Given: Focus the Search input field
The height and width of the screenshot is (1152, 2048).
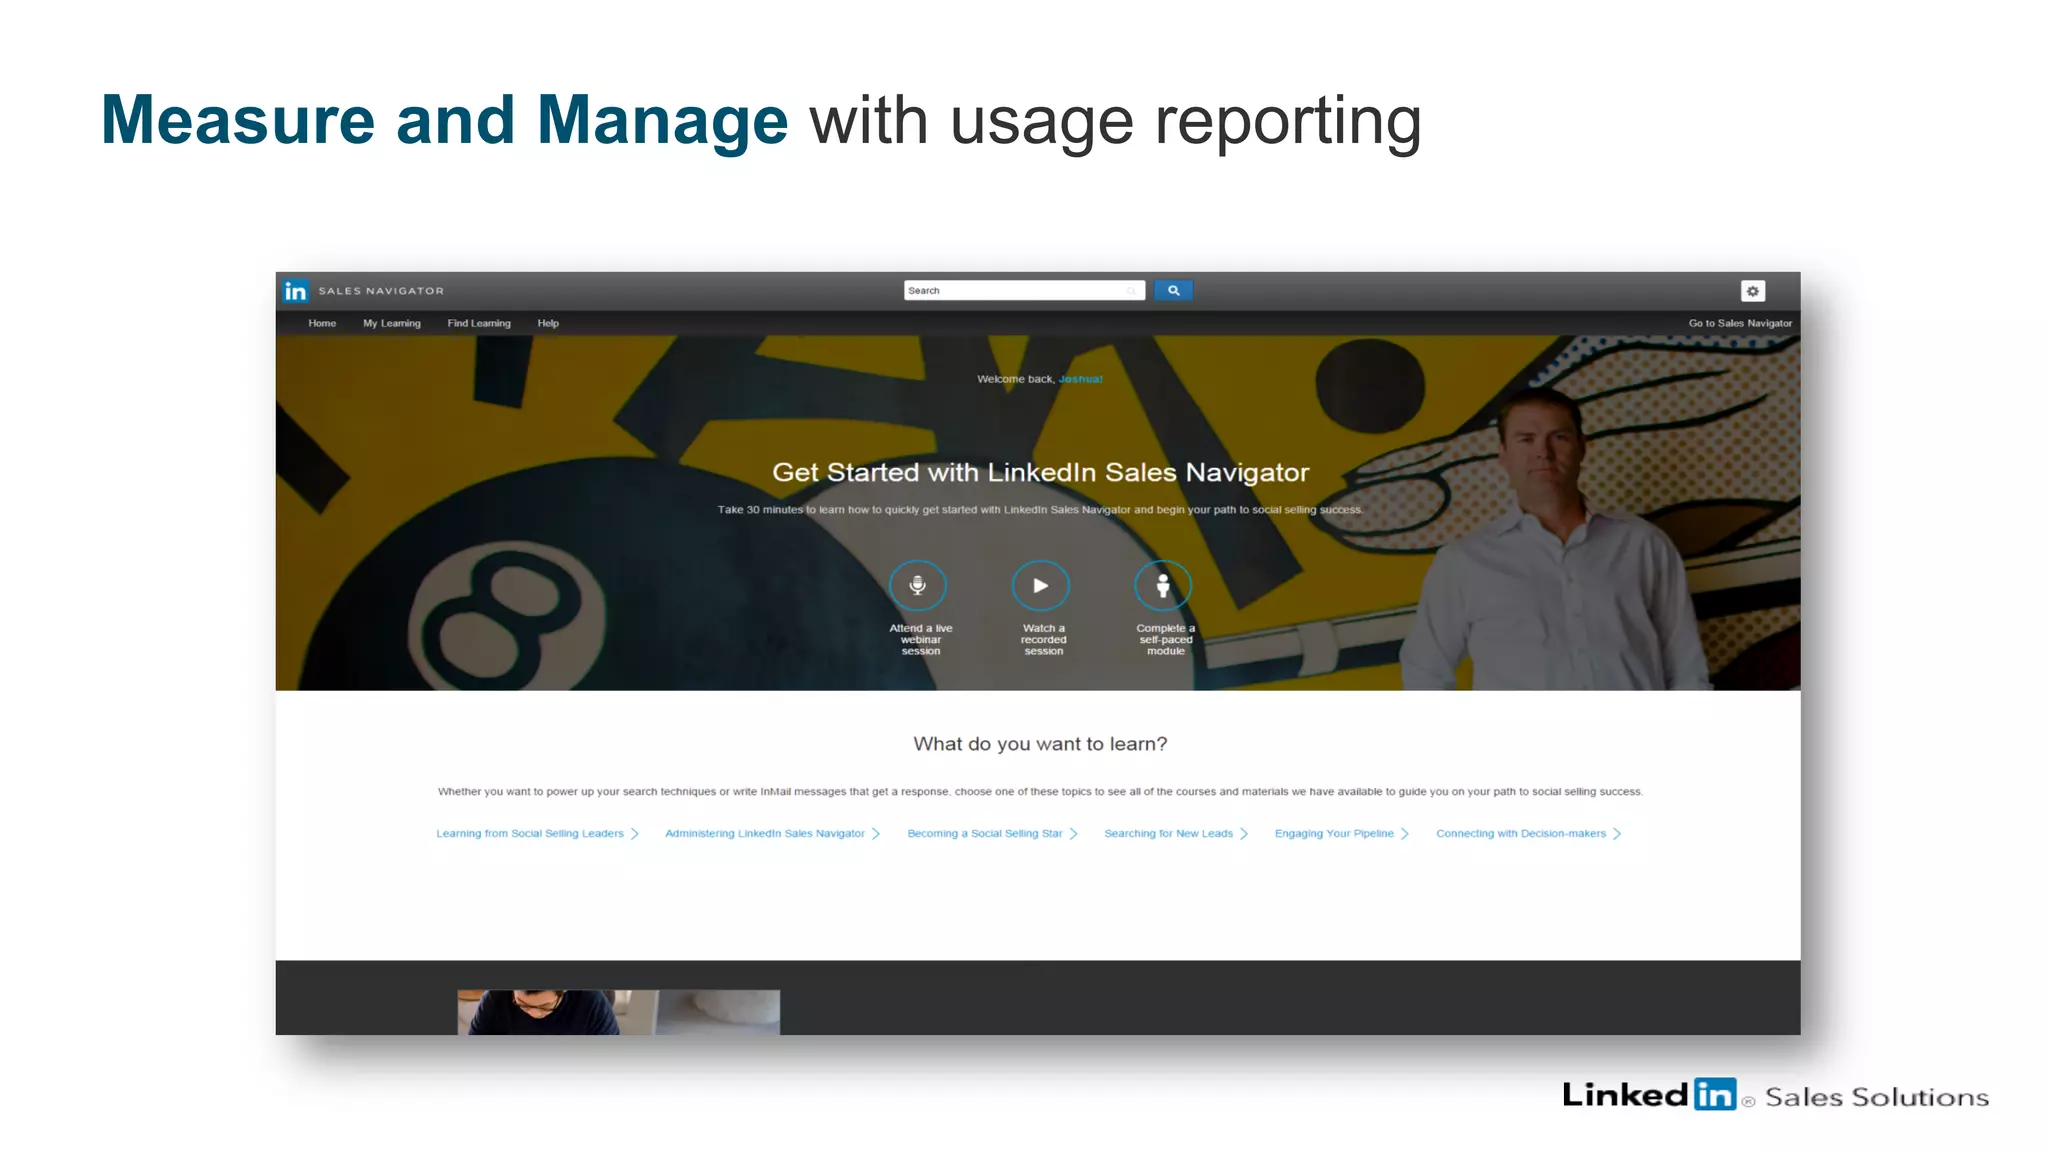Looking at the screenshot, I should point(1024,290).
